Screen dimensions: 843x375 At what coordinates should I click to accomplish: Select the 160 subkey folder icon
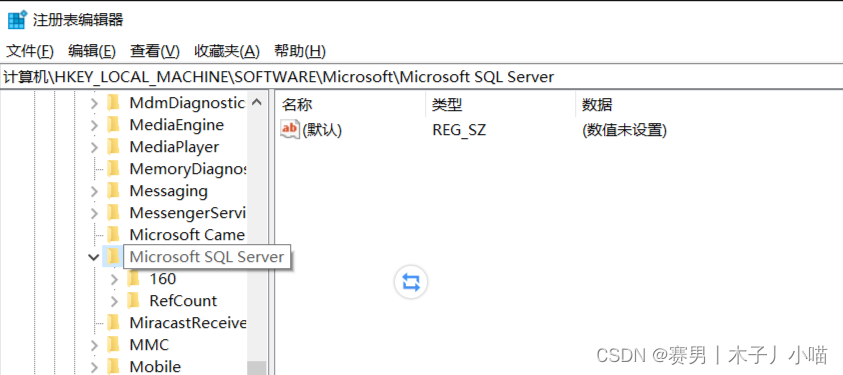point(133,279)
